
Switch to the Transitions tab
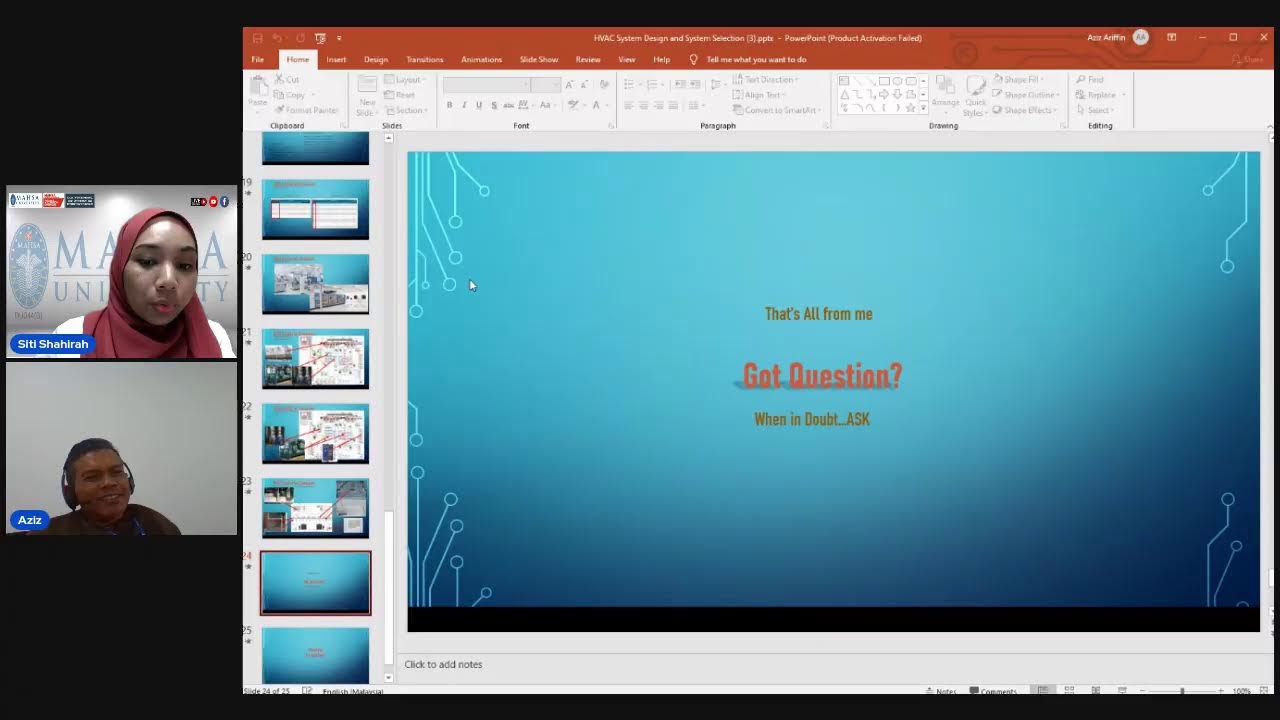(424, 60)
